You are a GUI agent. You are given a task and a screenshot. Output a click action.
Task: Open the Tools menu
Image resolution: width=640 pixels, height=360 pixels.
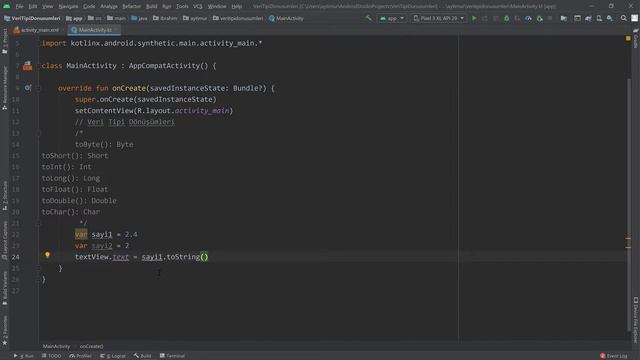pyautogui.click(x=182, y=7)
